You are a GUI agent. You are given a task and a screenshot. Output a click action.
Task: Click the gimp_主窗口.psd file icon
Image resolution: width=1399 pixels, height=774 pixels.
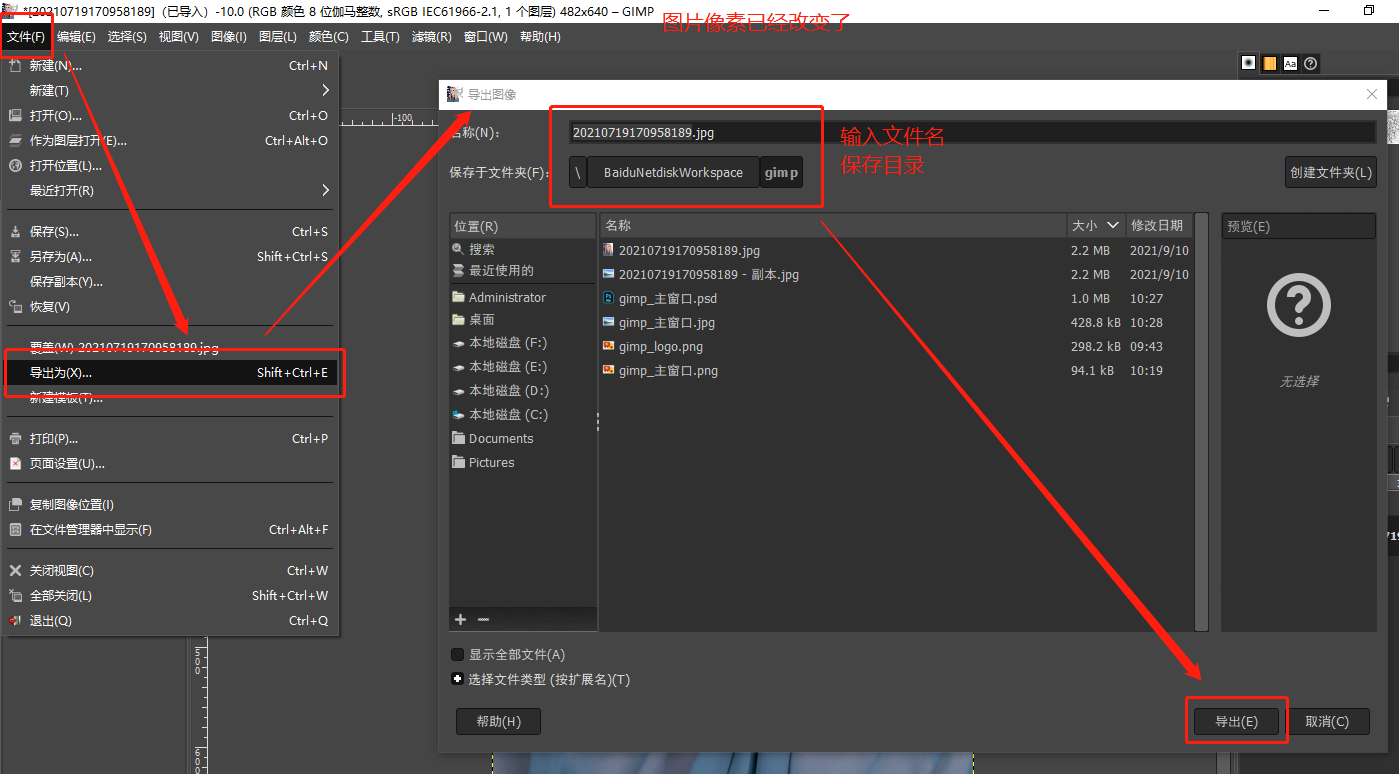coord(609,299)
